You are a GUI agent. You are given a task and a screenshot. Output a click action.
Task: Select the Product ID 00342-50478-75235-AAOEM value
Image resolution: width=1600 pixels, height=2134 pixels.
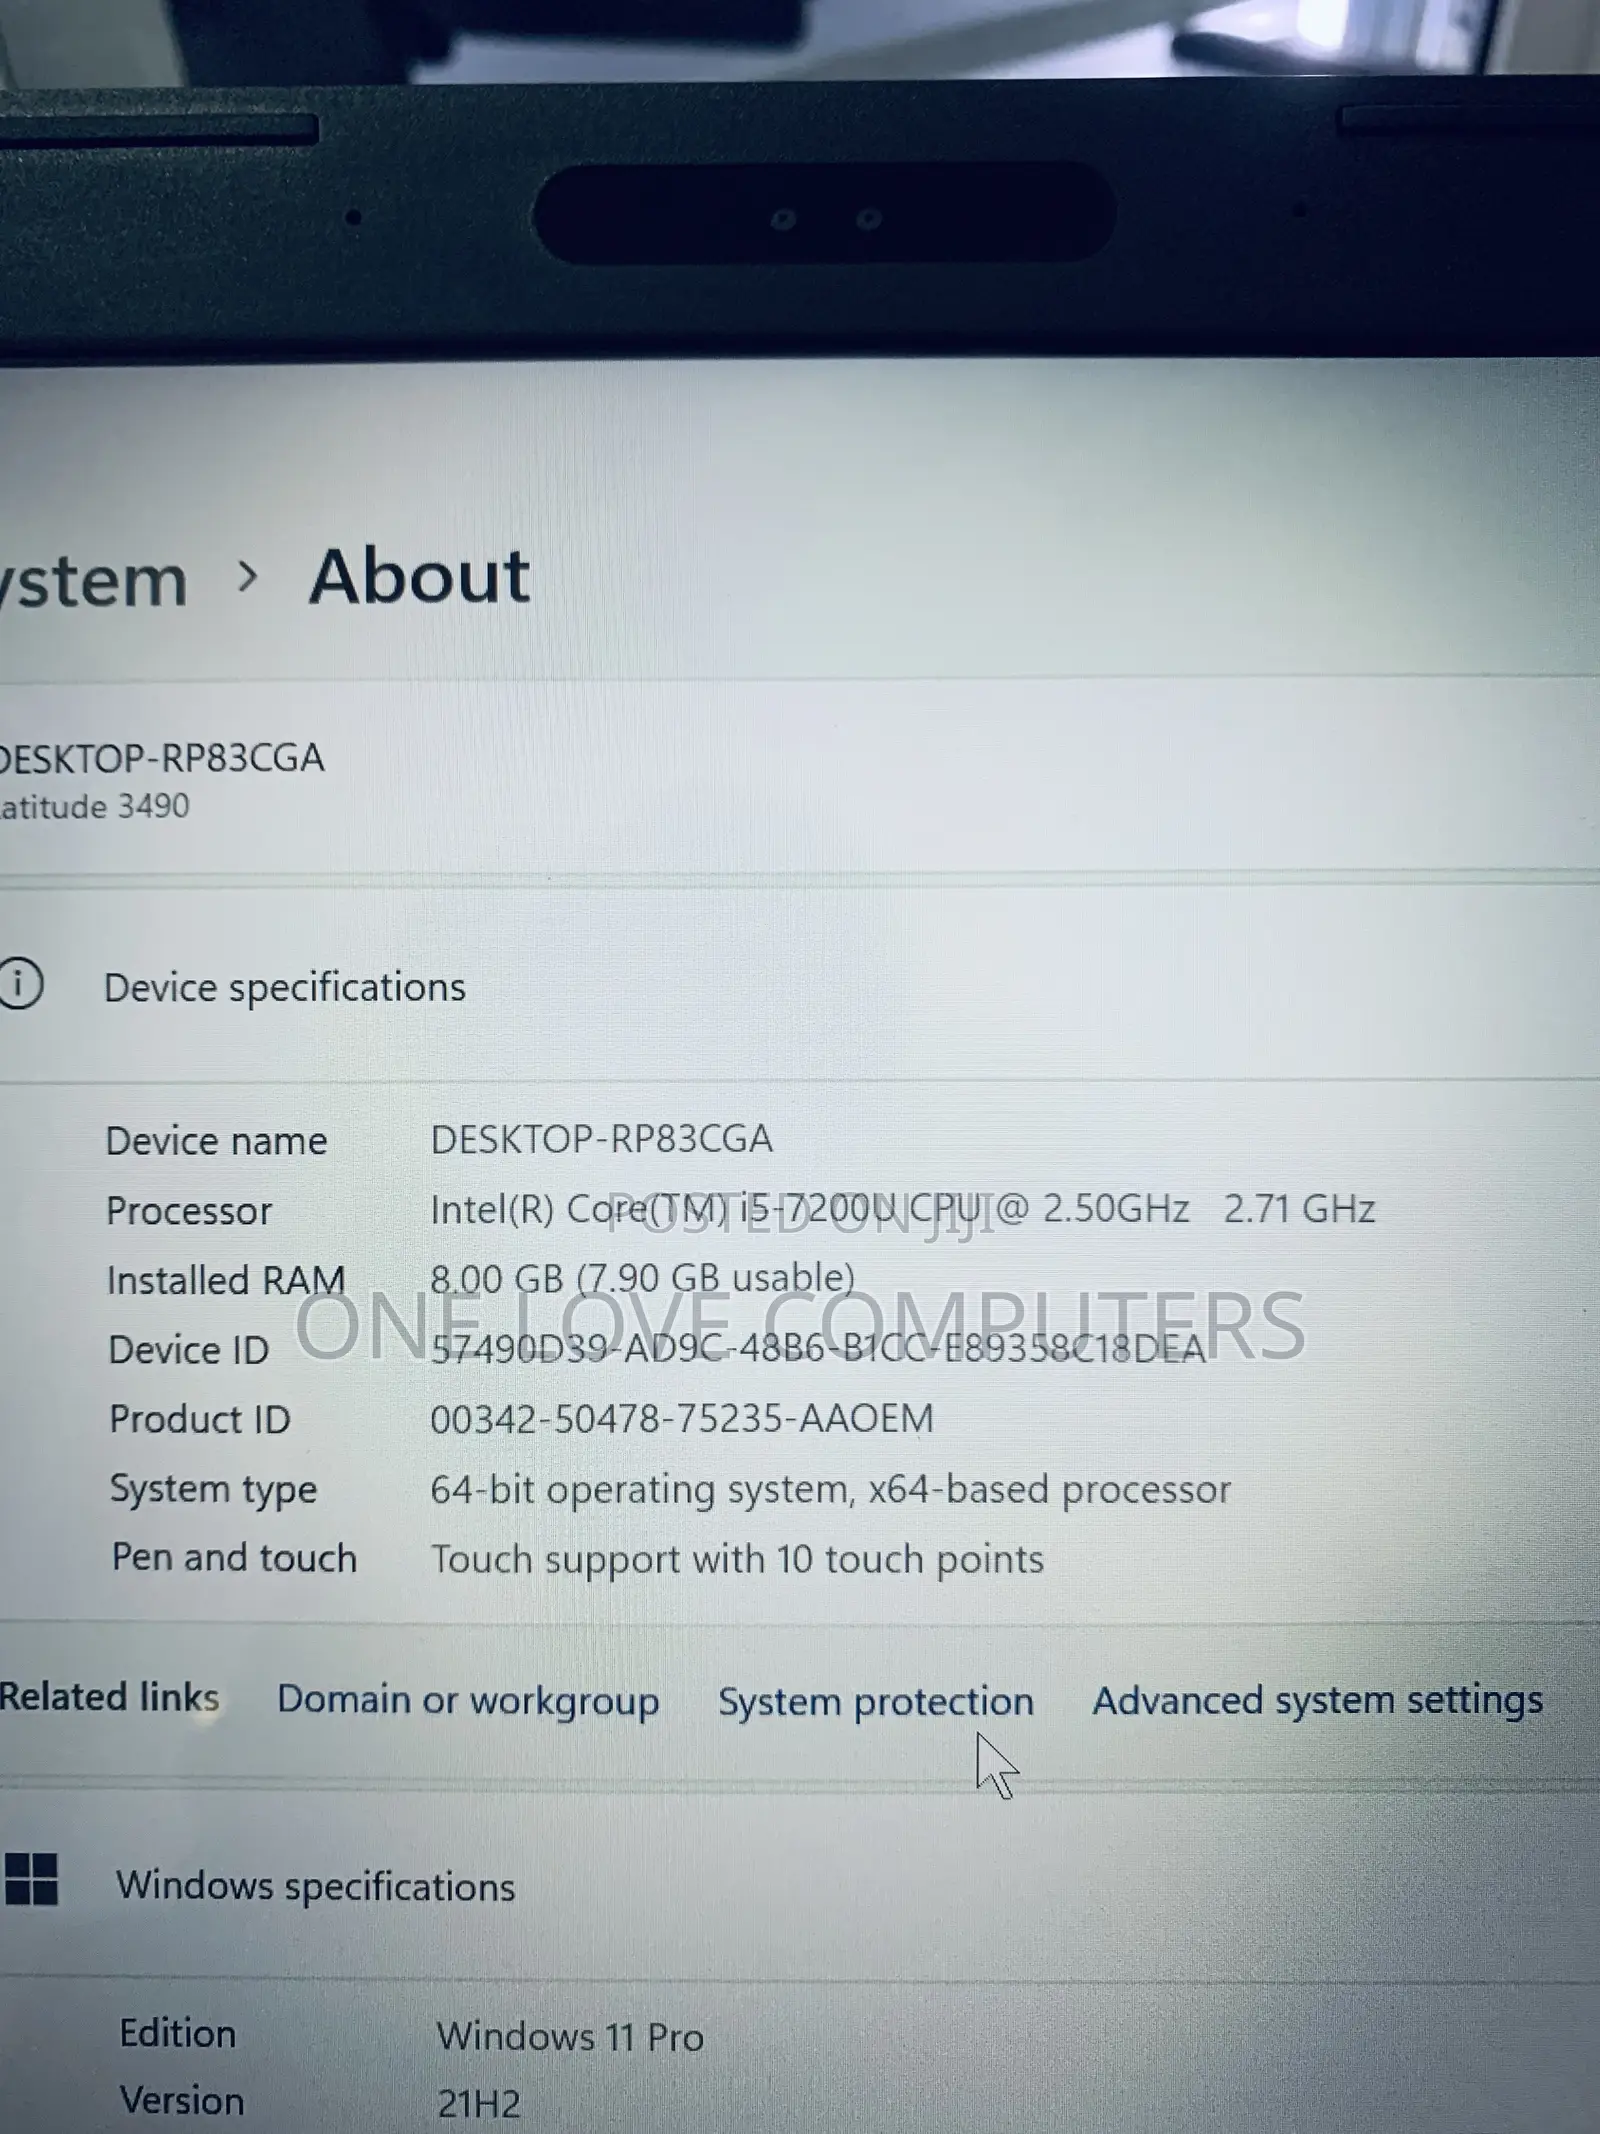point(682,1418)
